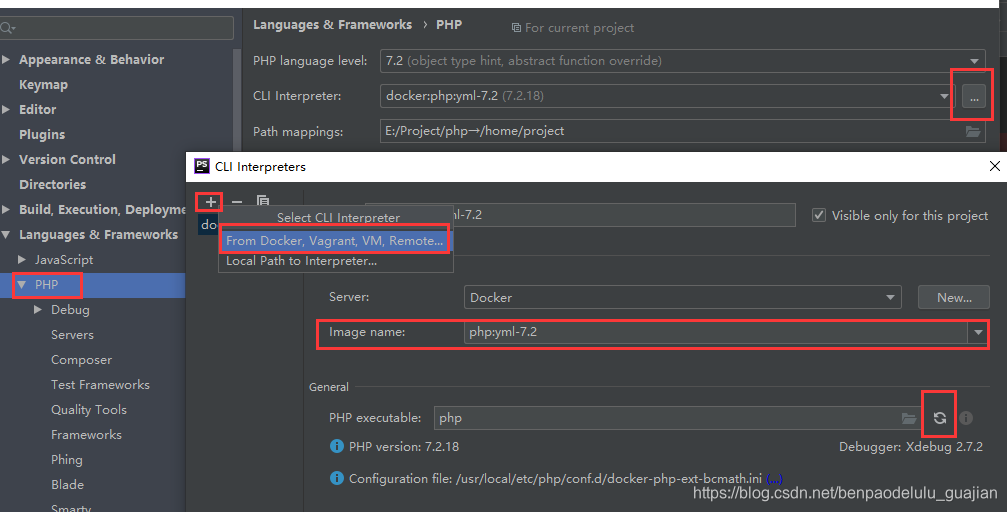1007x512 pixels.
Task: Click the (...) link after configuration file path
Action: point(775,479)
